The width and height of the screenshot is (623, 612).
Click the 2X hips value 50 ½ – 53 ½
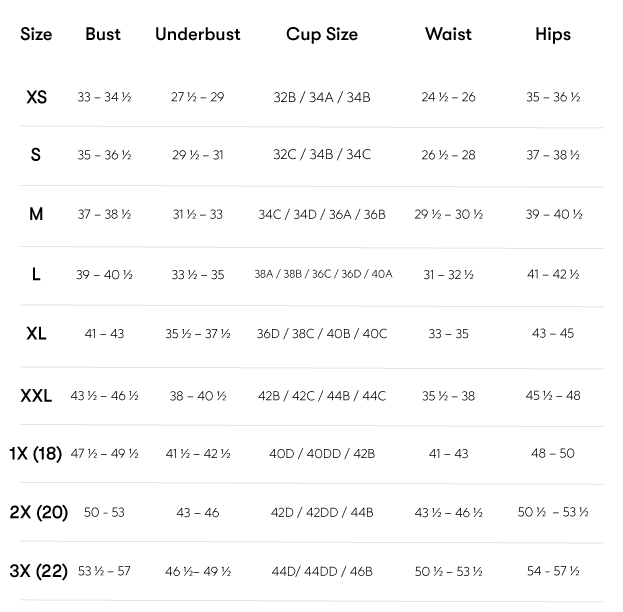point(553,513)
